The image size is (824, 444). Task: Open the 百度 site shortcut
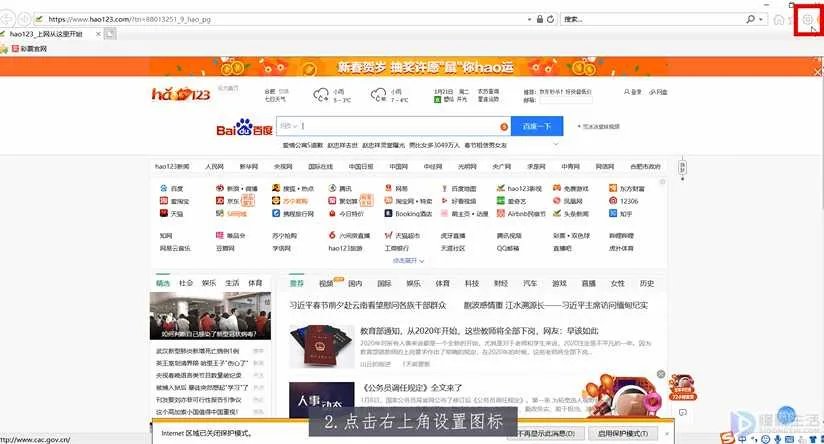pyautogui.click(x=172, y=188)
